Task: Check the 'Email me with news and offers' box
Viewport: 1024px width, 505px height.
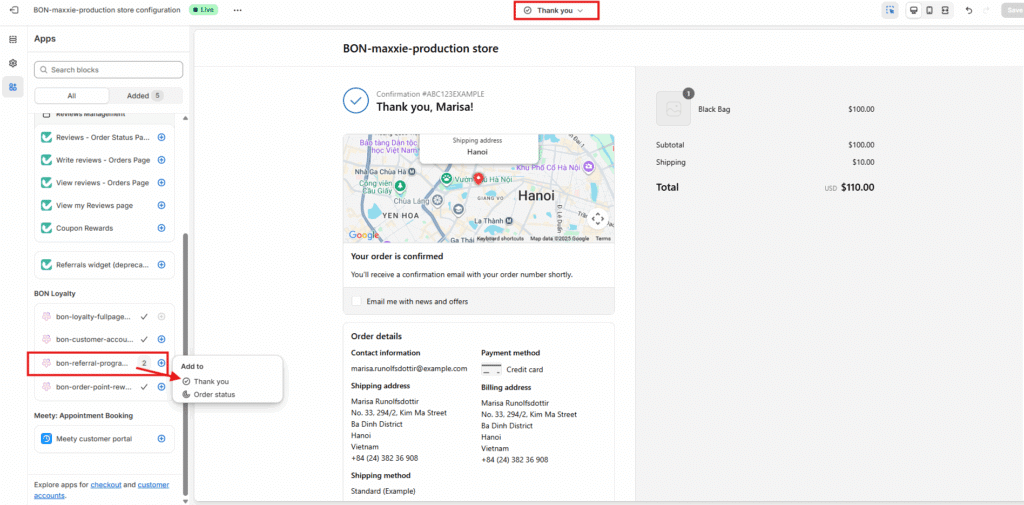Action: [x=357, y=301]
